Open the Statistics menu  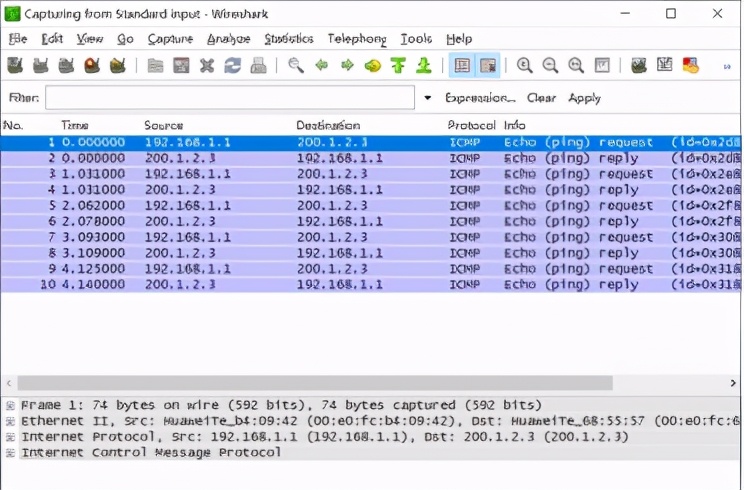point(288,39)
